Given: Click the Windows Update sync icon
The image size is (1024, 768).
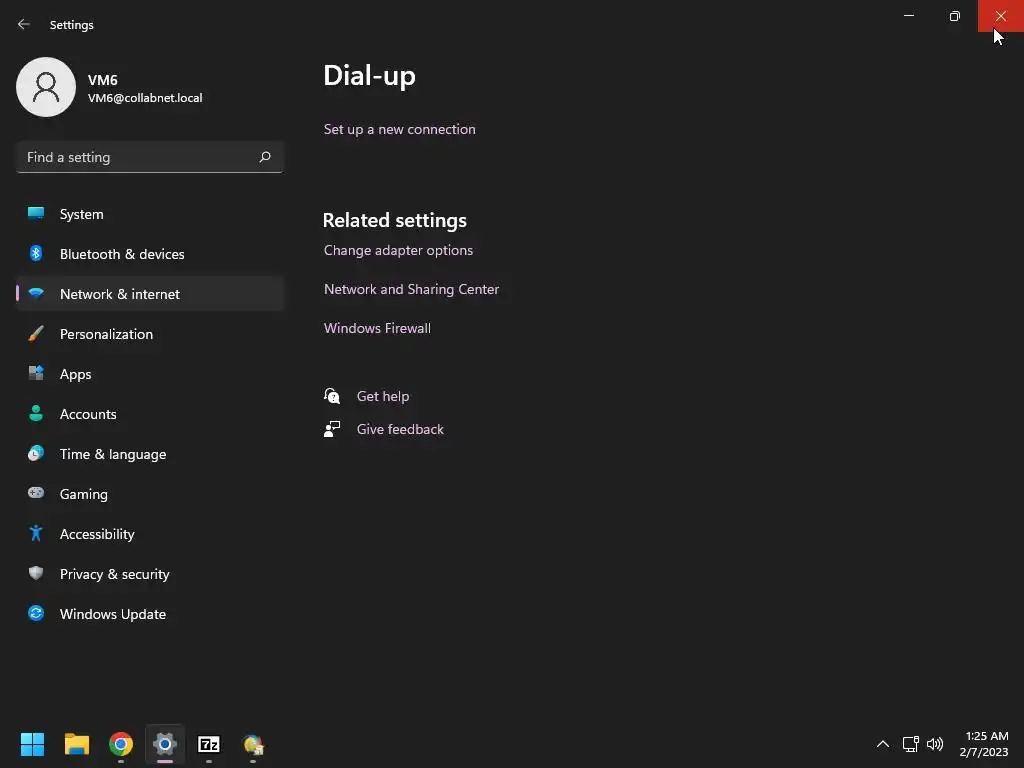Looking at the screenshot, I should coord(36,613).
